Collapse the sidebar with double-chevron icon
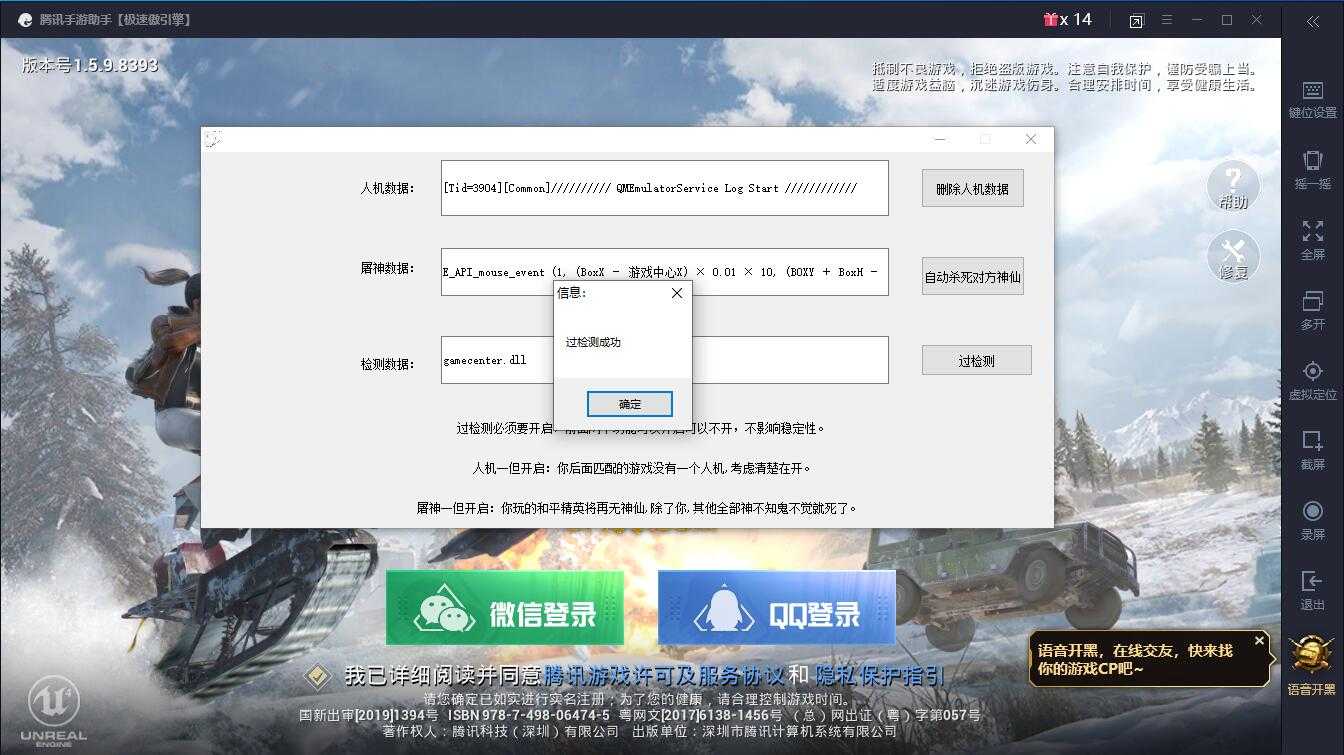This screenshot has height=755, width=1344. 1313,22
